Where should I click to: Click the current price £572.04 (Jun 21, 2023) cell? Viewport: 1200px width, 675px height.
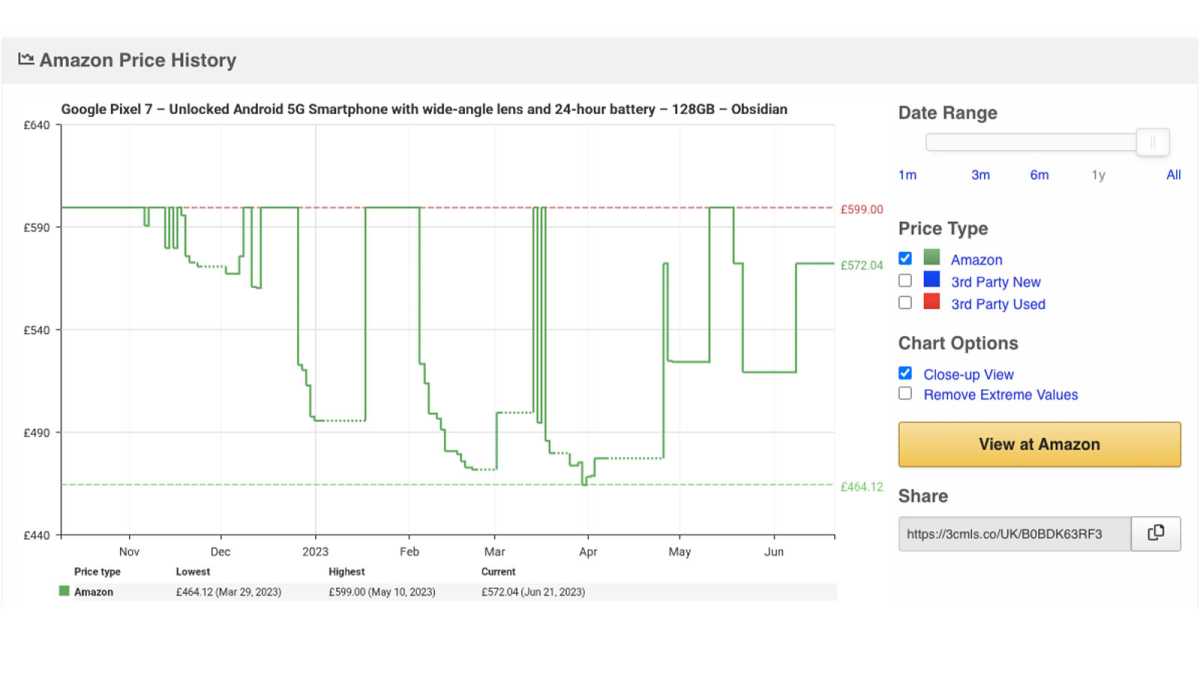click(533, 592)
